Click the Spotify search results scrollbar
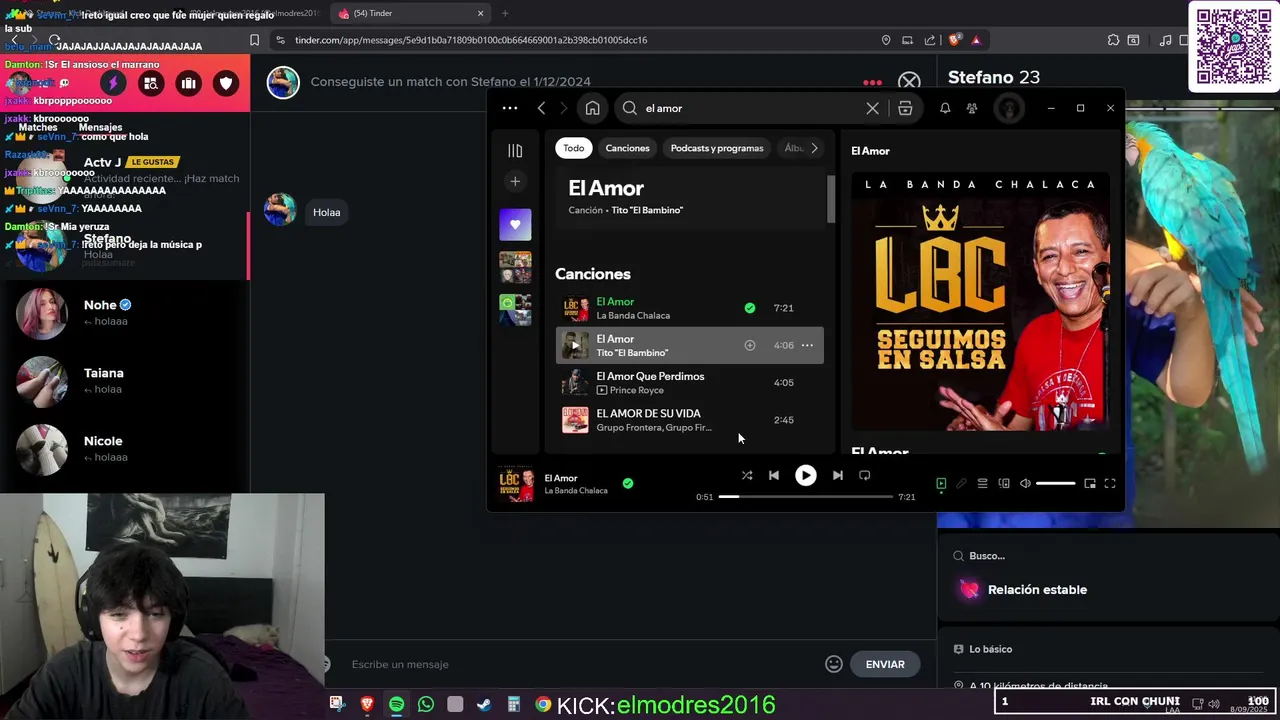This screenshot has width=1280, height=720. [x=830, y=199]
